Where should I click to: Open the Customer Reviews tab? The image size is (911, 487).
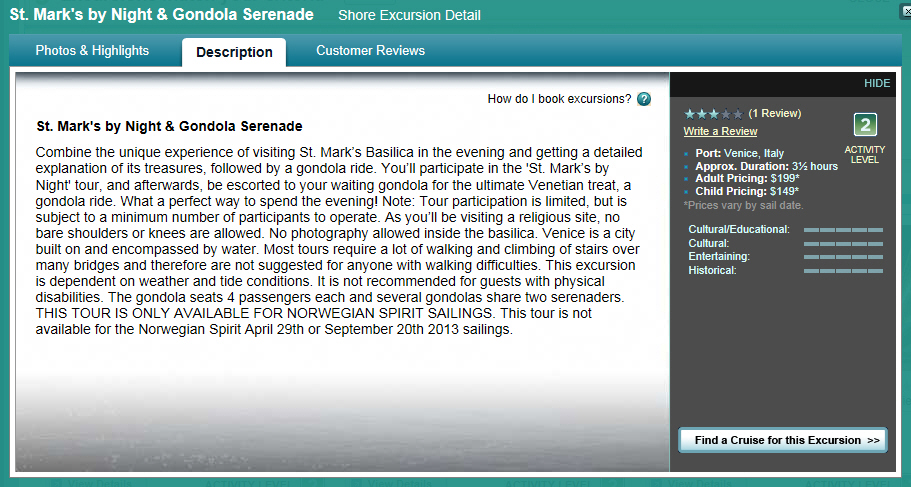[370, 51]
